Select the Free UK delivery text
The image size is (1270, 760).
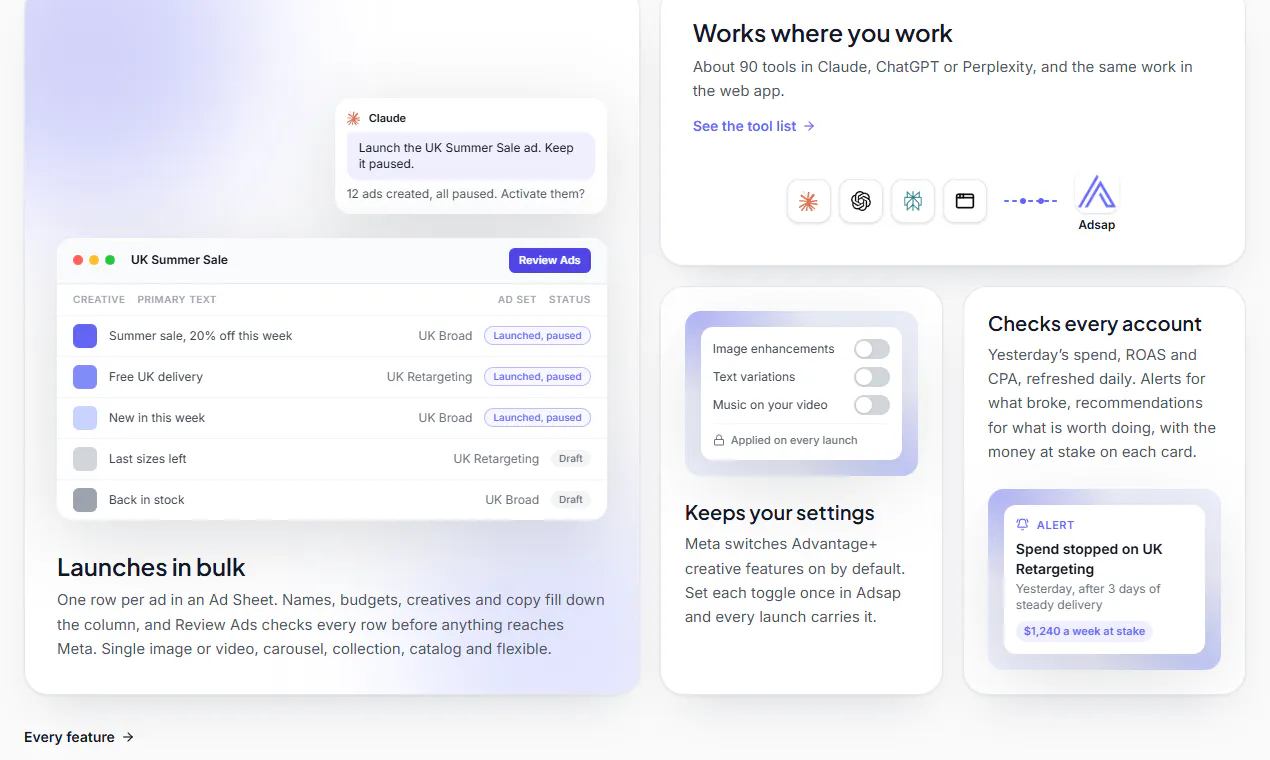[x=156, y=377]
